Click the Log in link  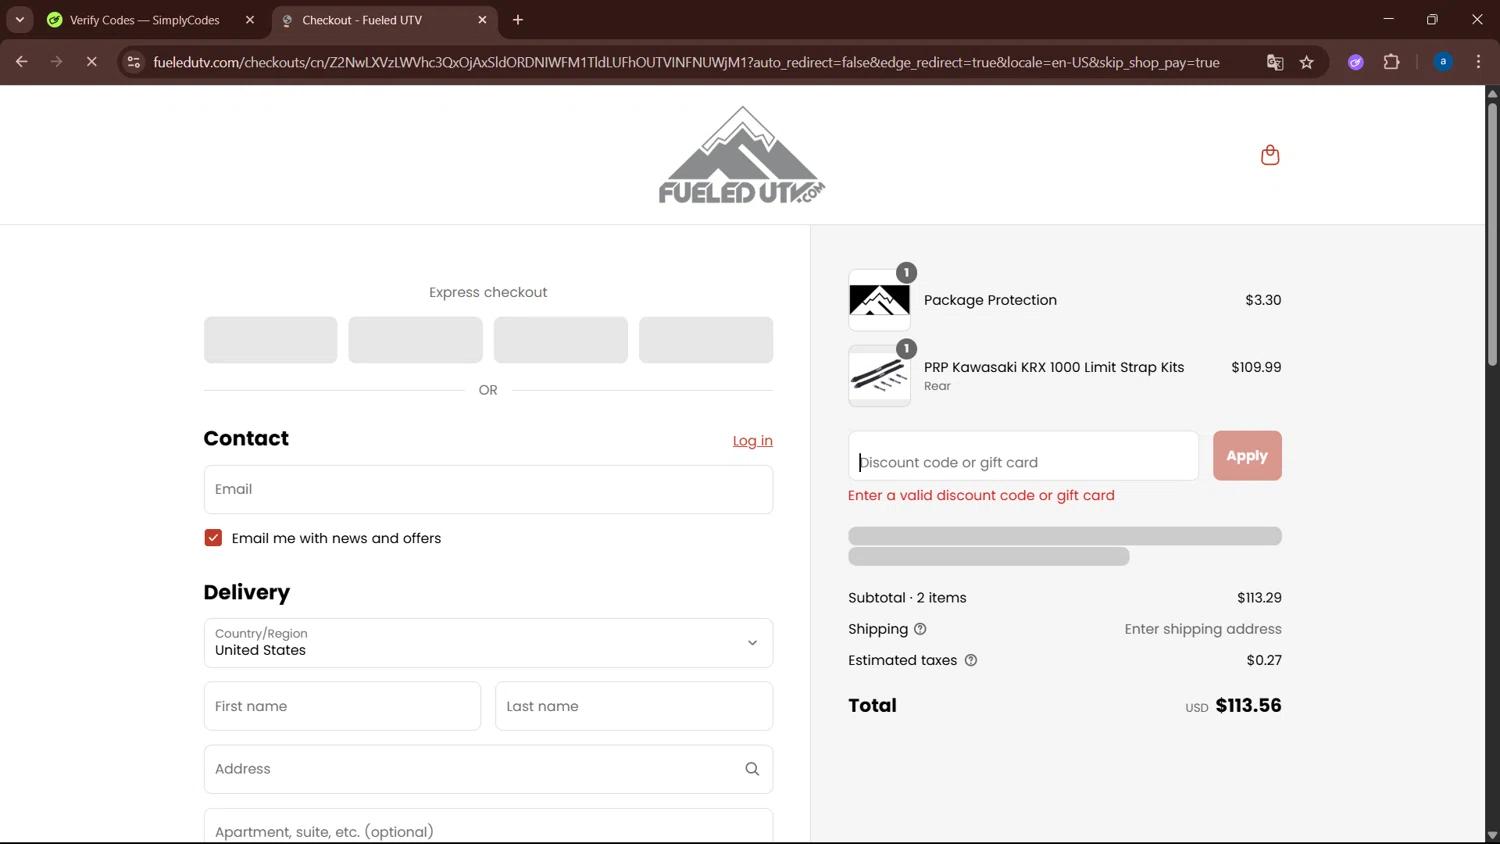click(752, 441)
